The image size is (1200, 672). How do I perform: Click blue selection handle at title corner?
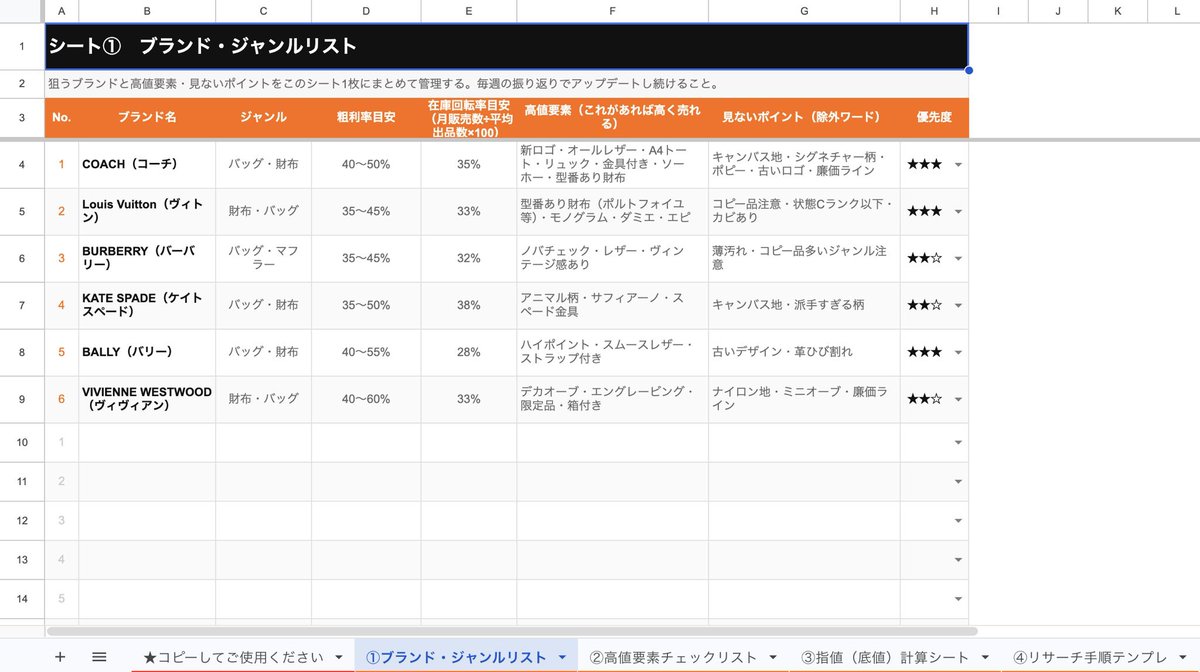coord(968,70)
